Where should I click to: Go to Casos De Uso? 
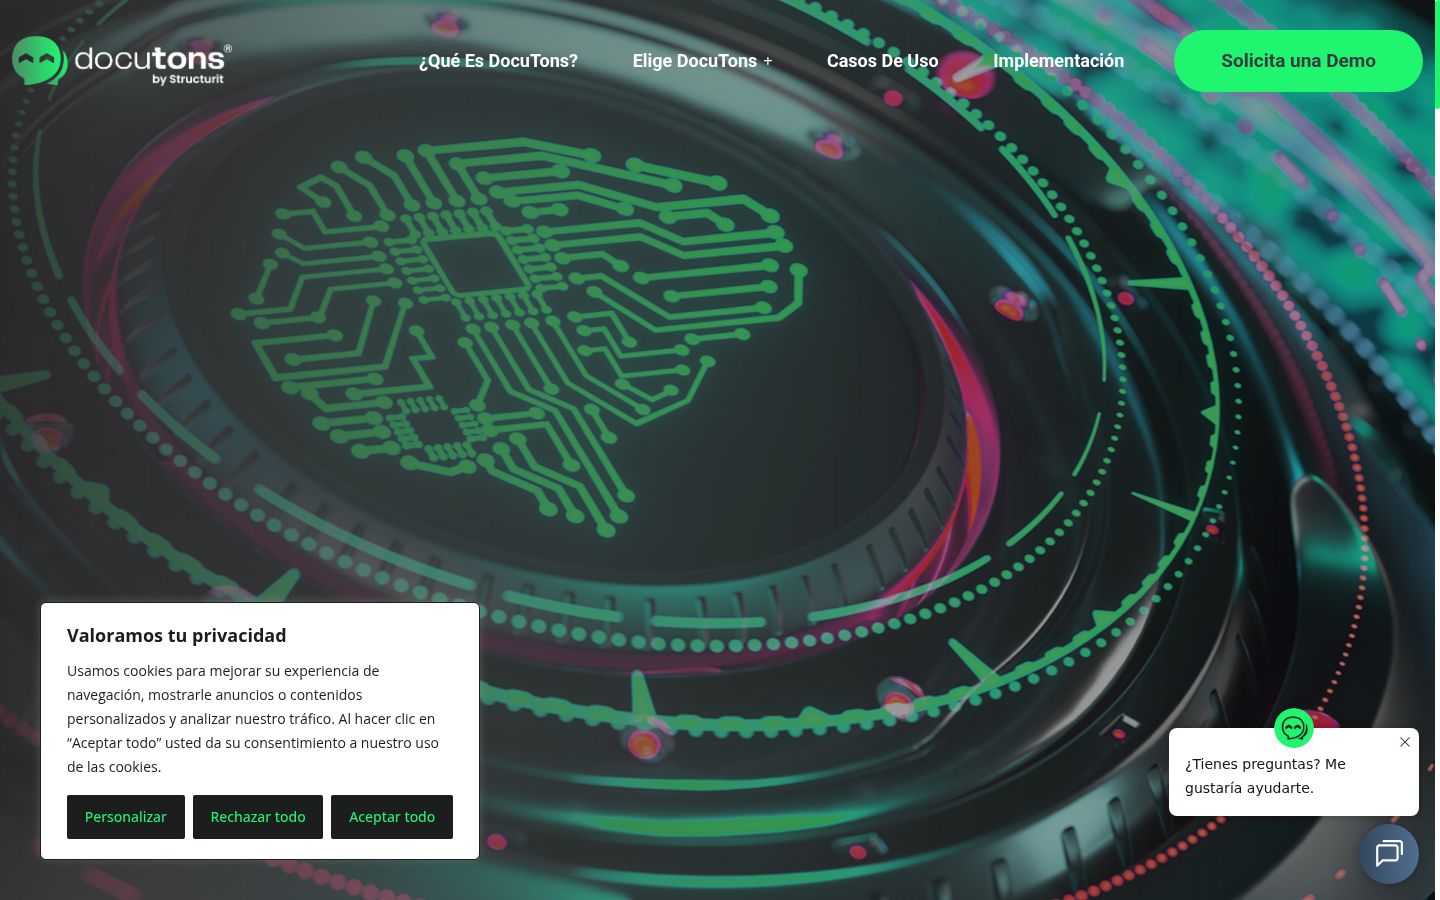pyautogui.click(x=882, y=61)
